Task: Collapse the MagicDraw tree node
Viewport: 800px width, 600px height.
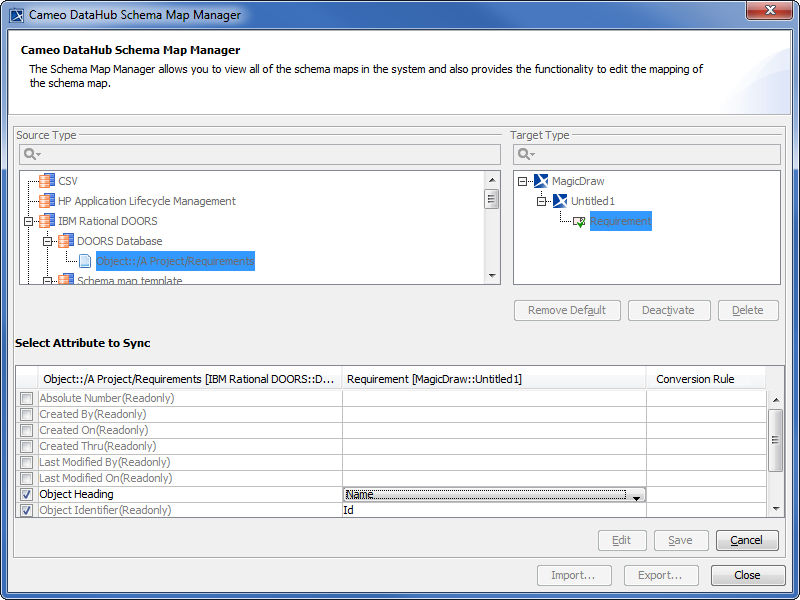Action: coord(523,181)
